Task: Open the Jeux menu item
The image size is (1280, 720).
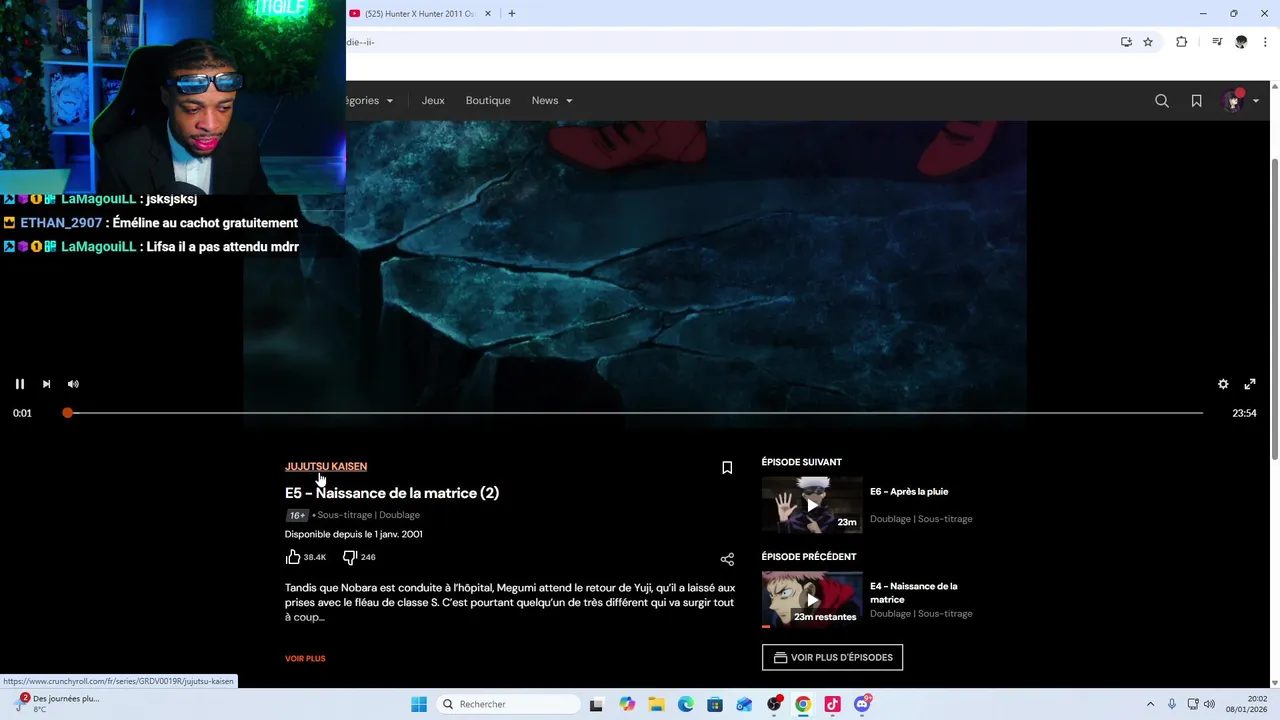Action: [x=433, y=101]
